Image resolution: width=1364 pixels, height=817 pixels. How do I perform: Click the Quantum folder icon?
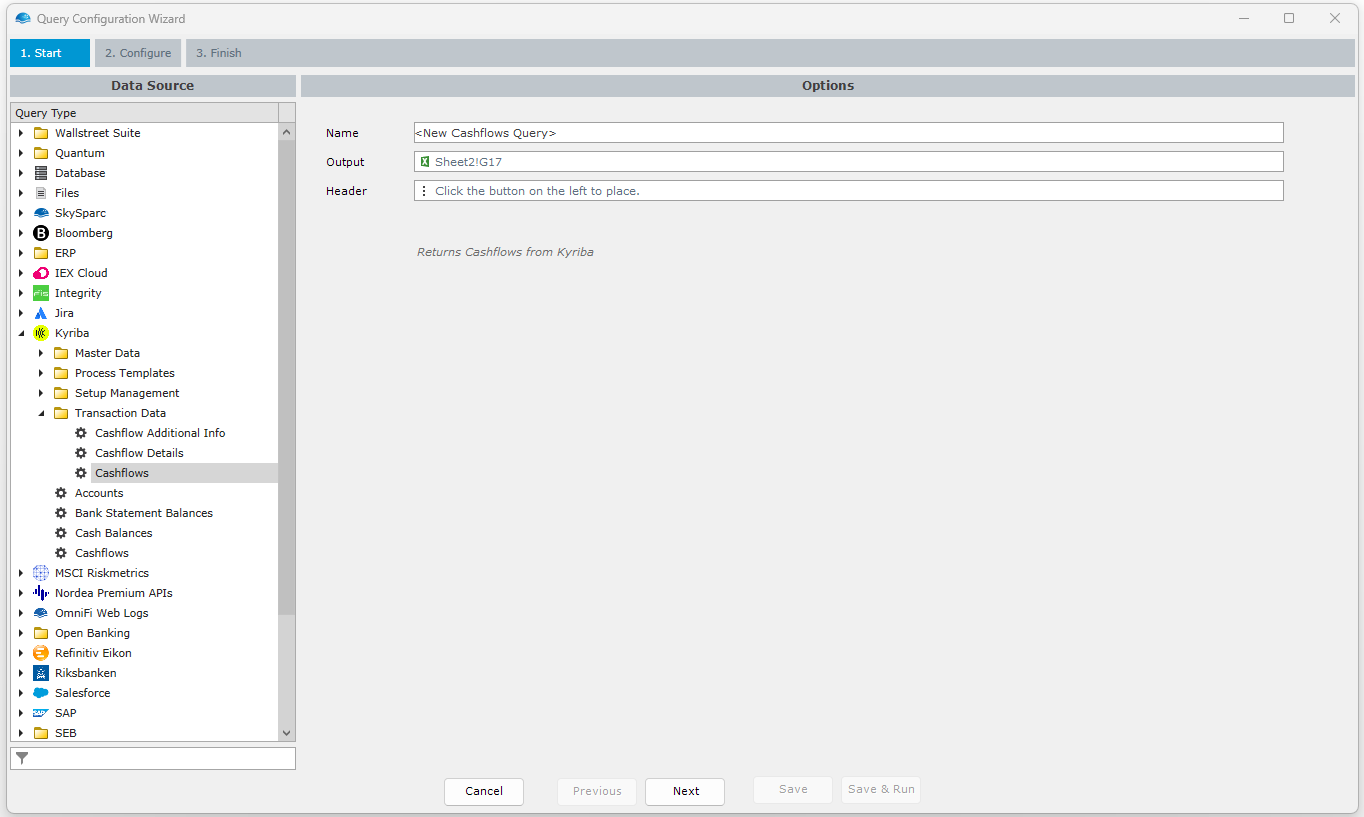click(41, 153)
